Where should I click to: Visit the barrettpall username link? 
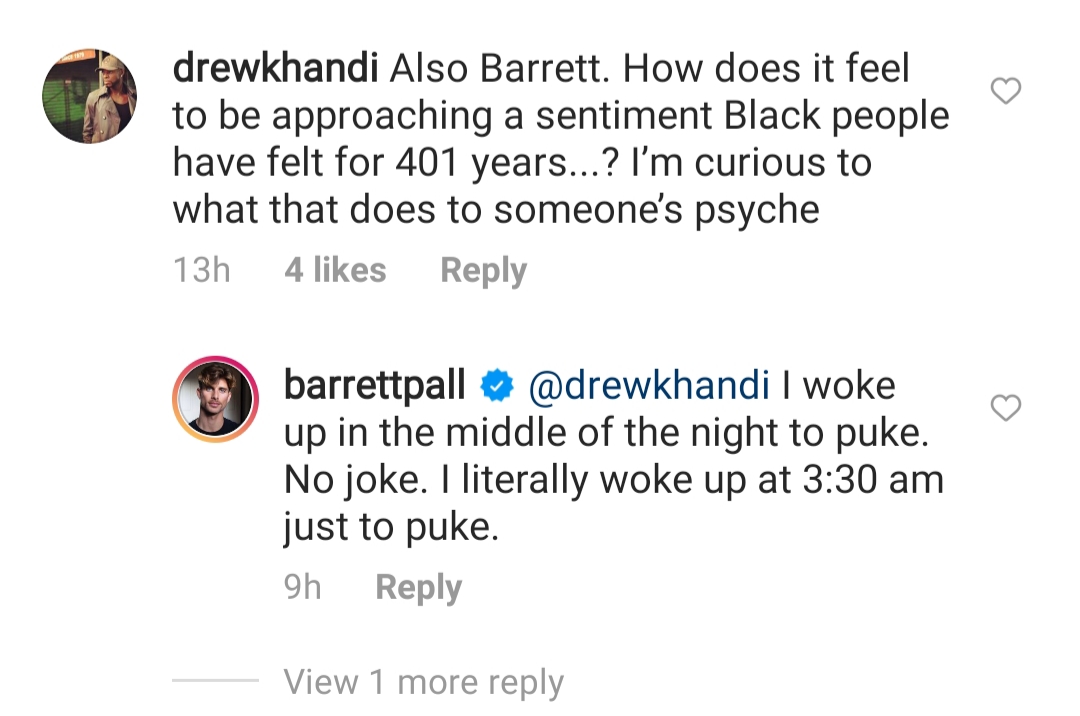(x=375, y=385)
